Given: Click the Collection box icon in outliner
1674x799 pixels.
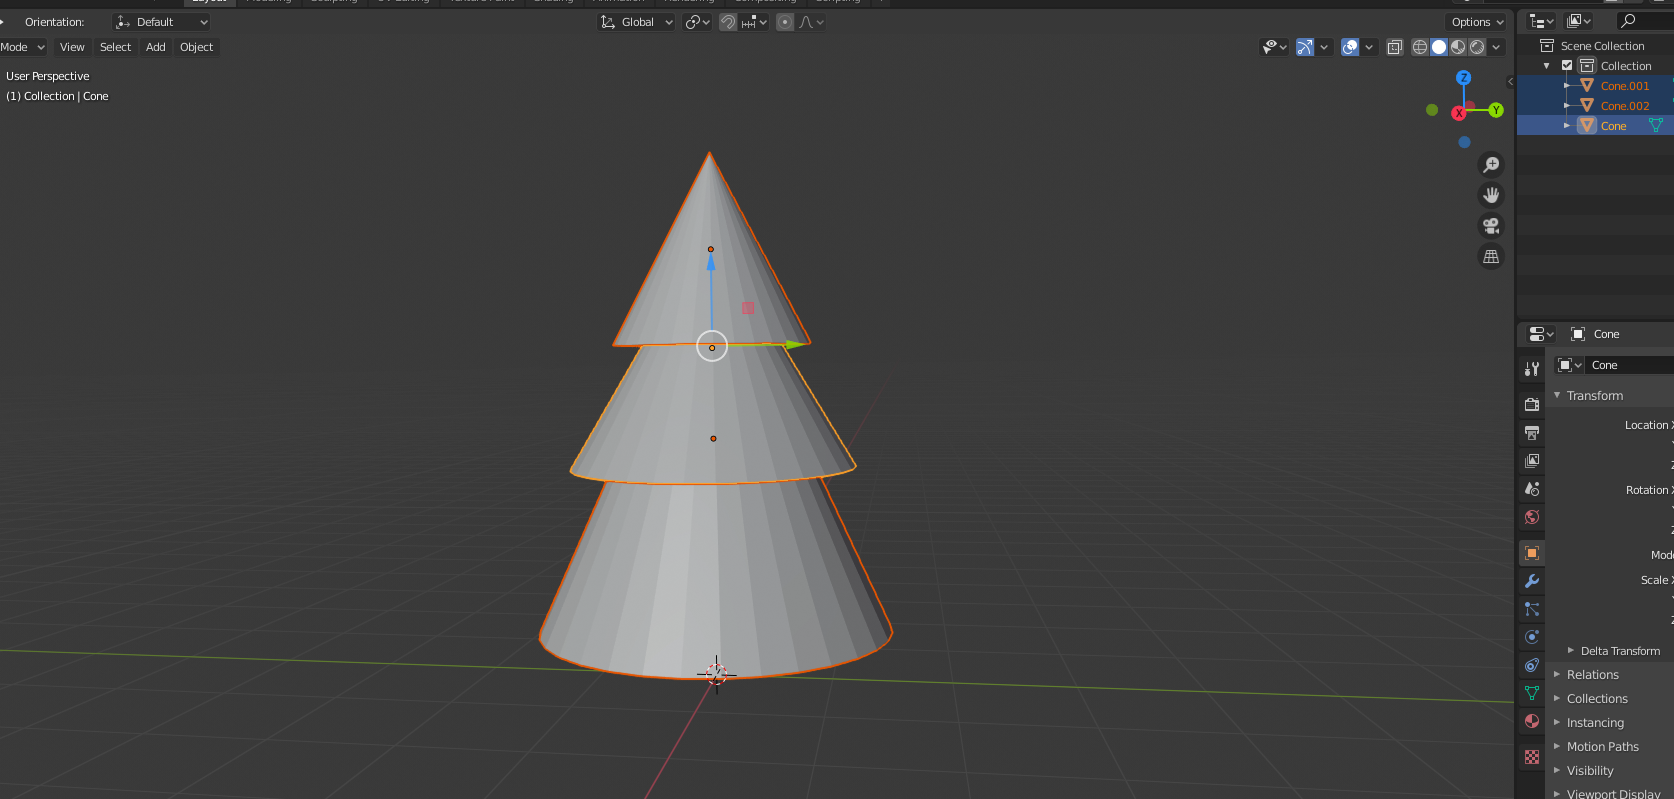Looking at the screenshot, I should (x=1587, y=66).
